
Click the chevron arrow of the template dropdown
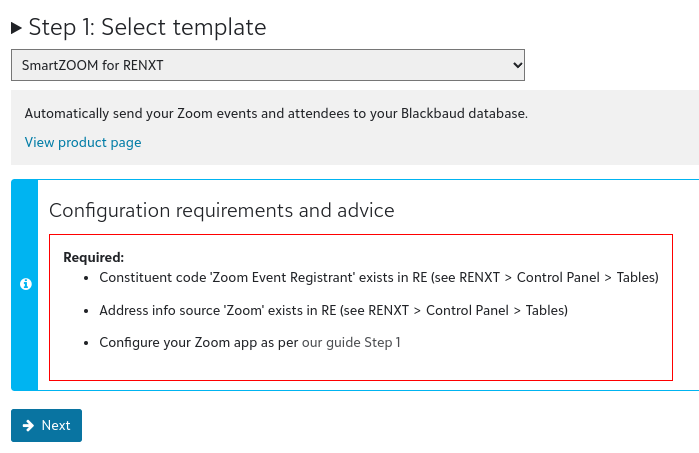(517, 65)
